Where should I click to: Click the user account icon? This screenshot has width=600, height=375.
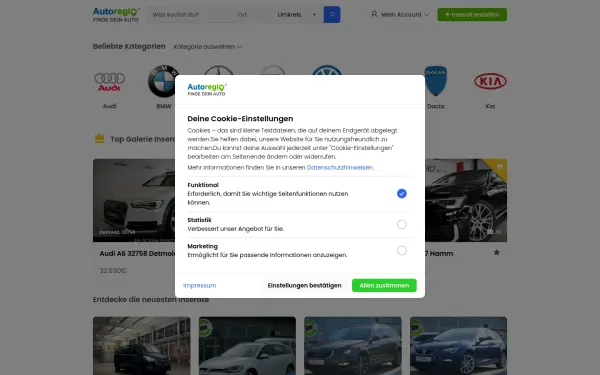point(374,15)
